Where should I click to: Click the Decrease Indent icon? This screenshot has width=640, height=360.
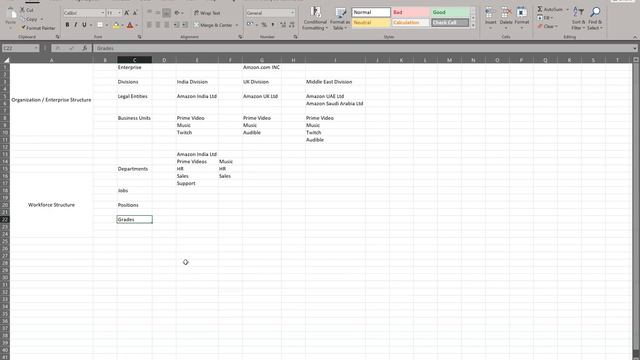click(x=176, y=25)
